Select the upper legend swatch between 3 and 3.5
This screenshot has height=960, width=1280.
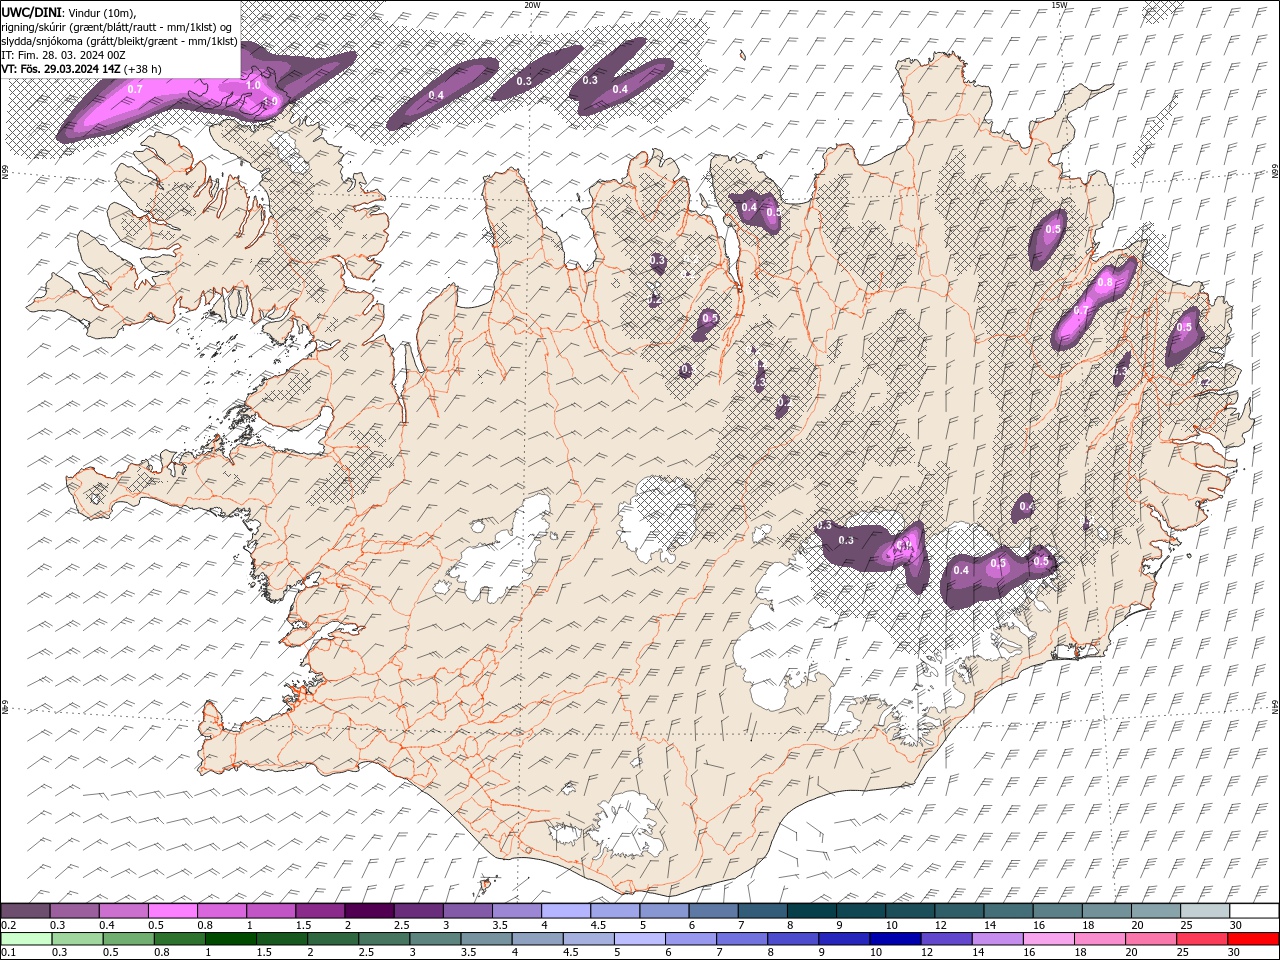click(x=467, y=911)
